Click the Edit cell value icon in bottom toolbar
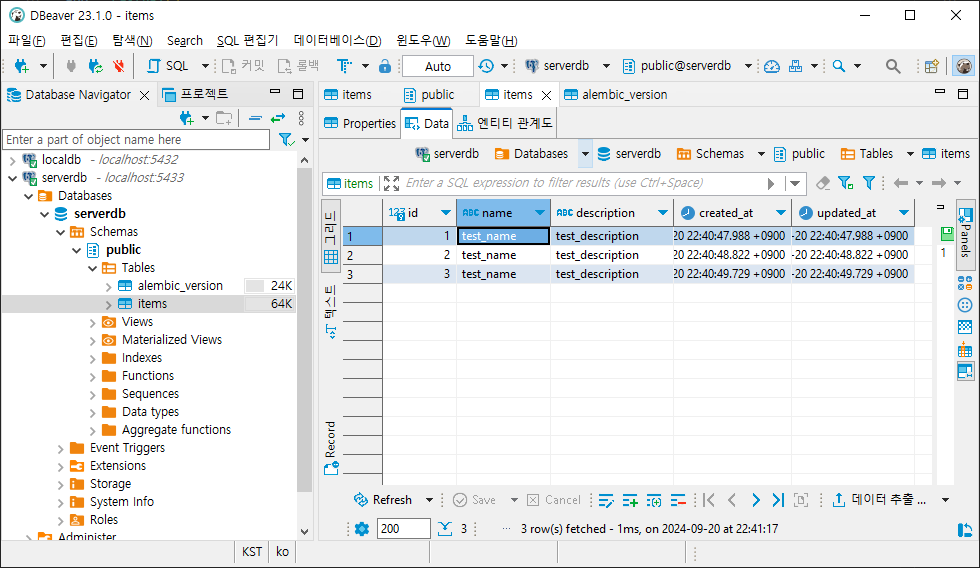The height and width of the screenshot is (568, 980). 606,500
